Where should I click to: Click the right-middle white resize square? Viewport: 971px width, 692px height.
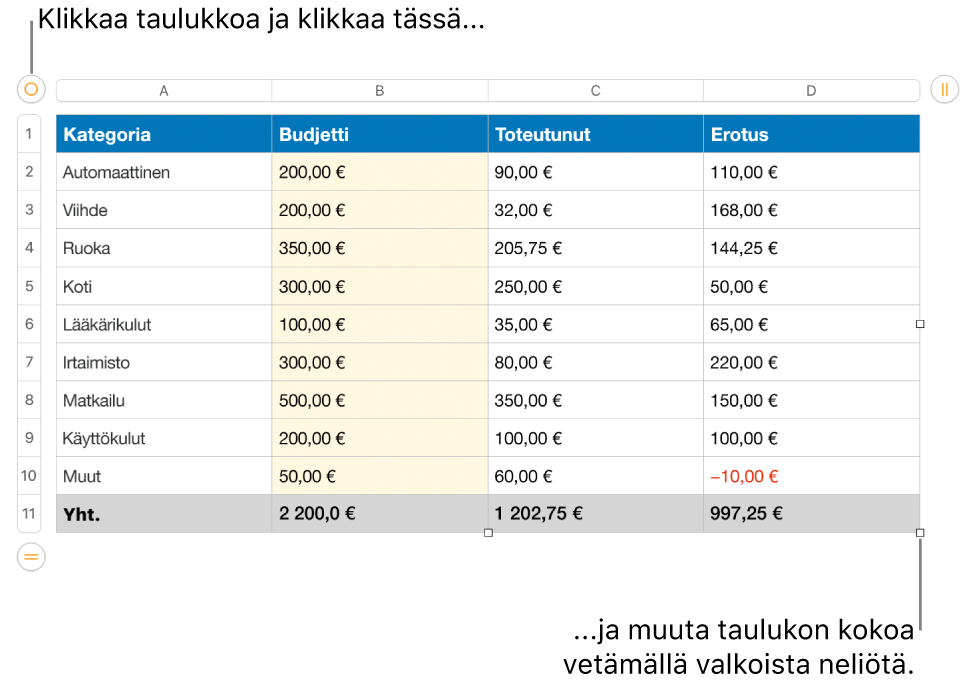coord(920,324)
